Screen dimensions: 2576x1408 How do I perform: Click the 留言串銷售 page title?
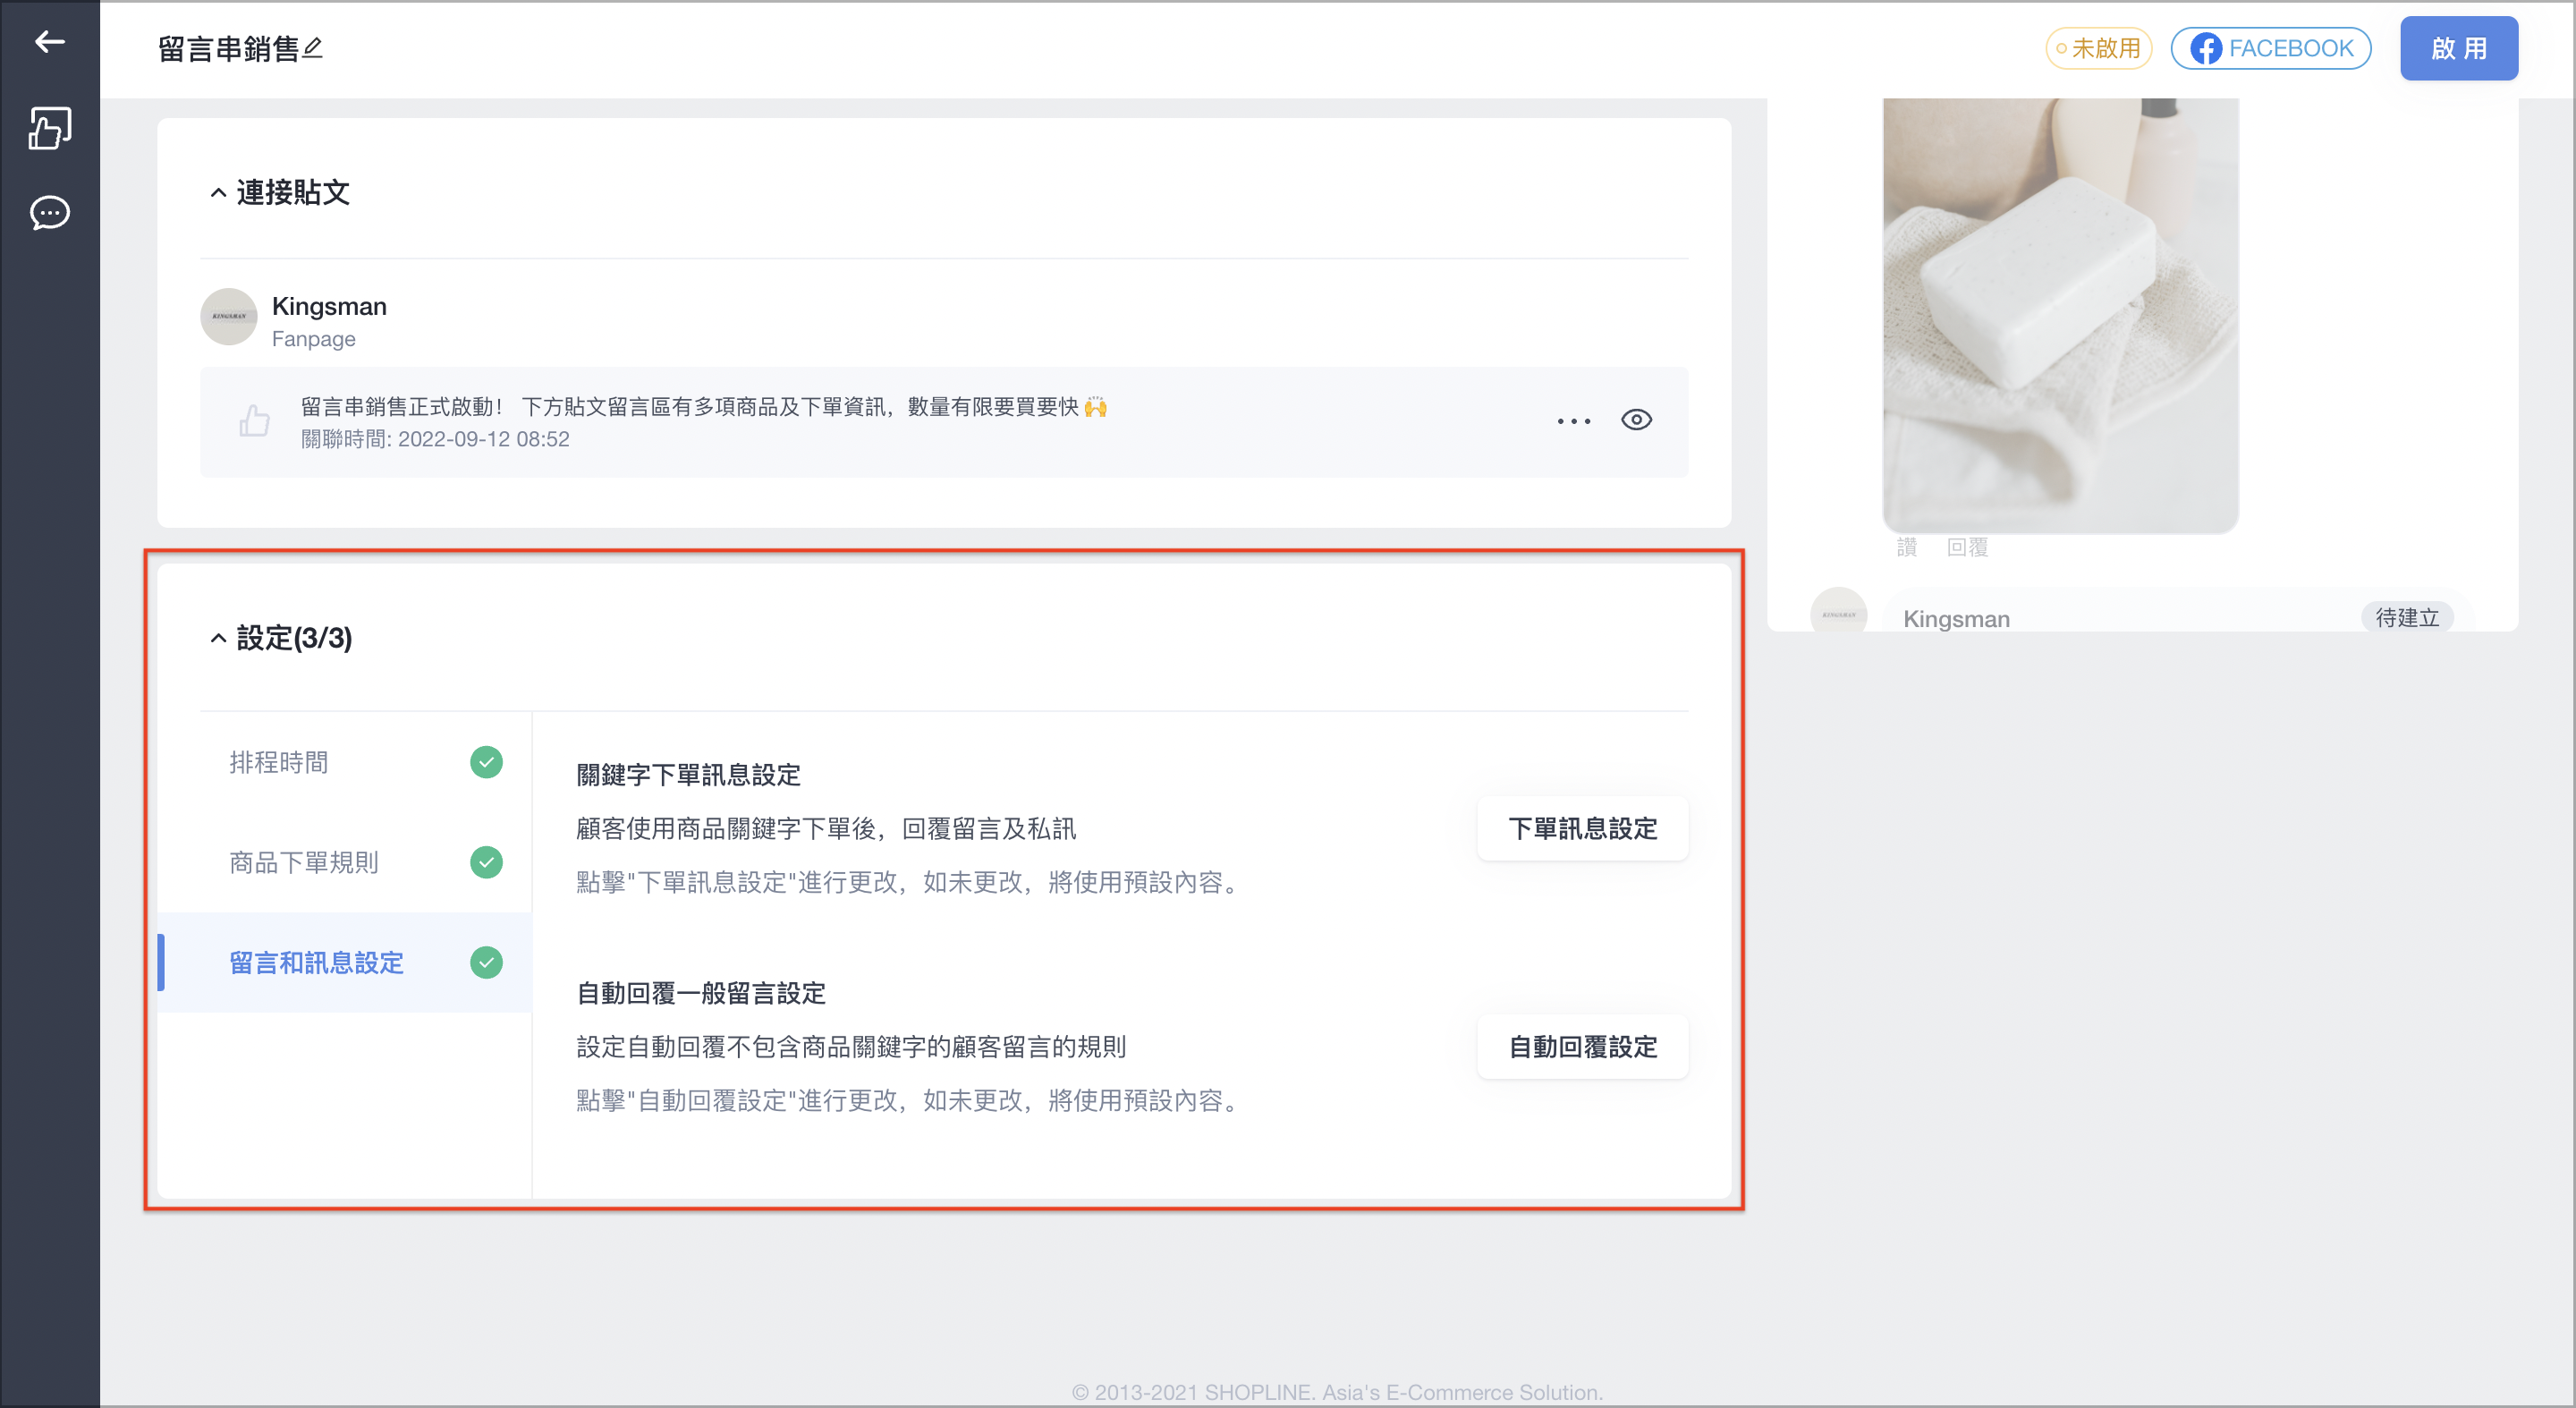tap(229, 48)
